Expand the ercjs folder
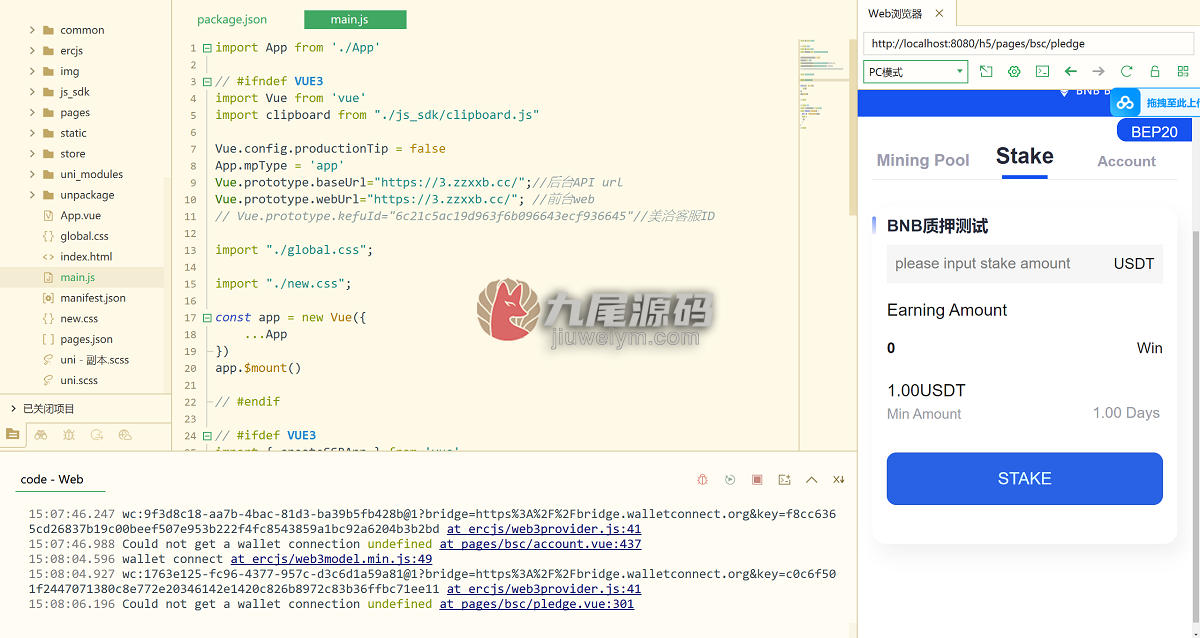Screen dimensions: 1200x638 pyautogui.click(x=32, y=50)
